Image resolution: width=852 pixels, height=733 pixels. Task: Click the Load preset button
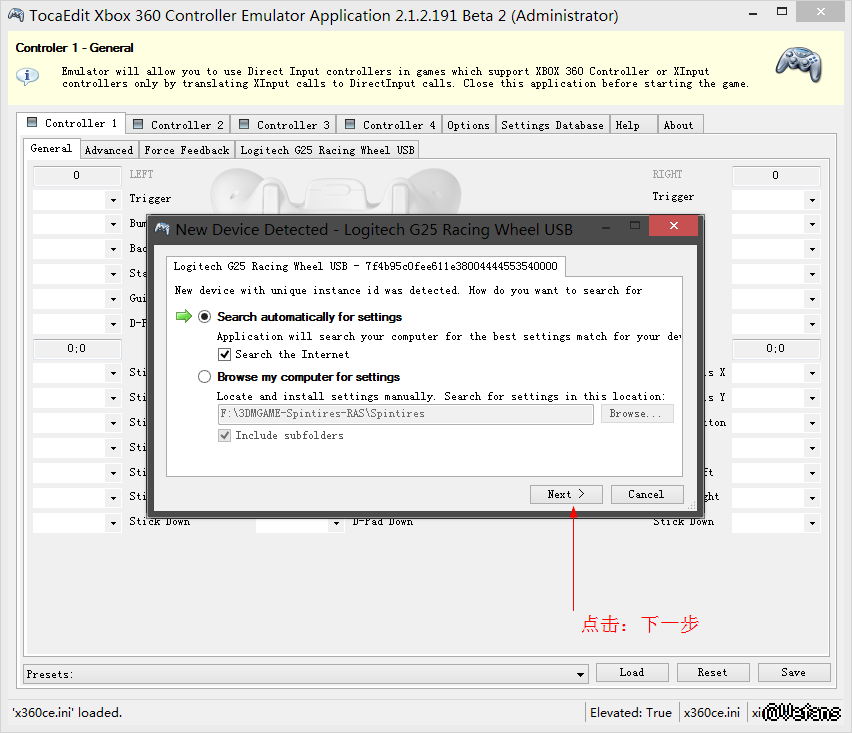[x=632, y=672]
